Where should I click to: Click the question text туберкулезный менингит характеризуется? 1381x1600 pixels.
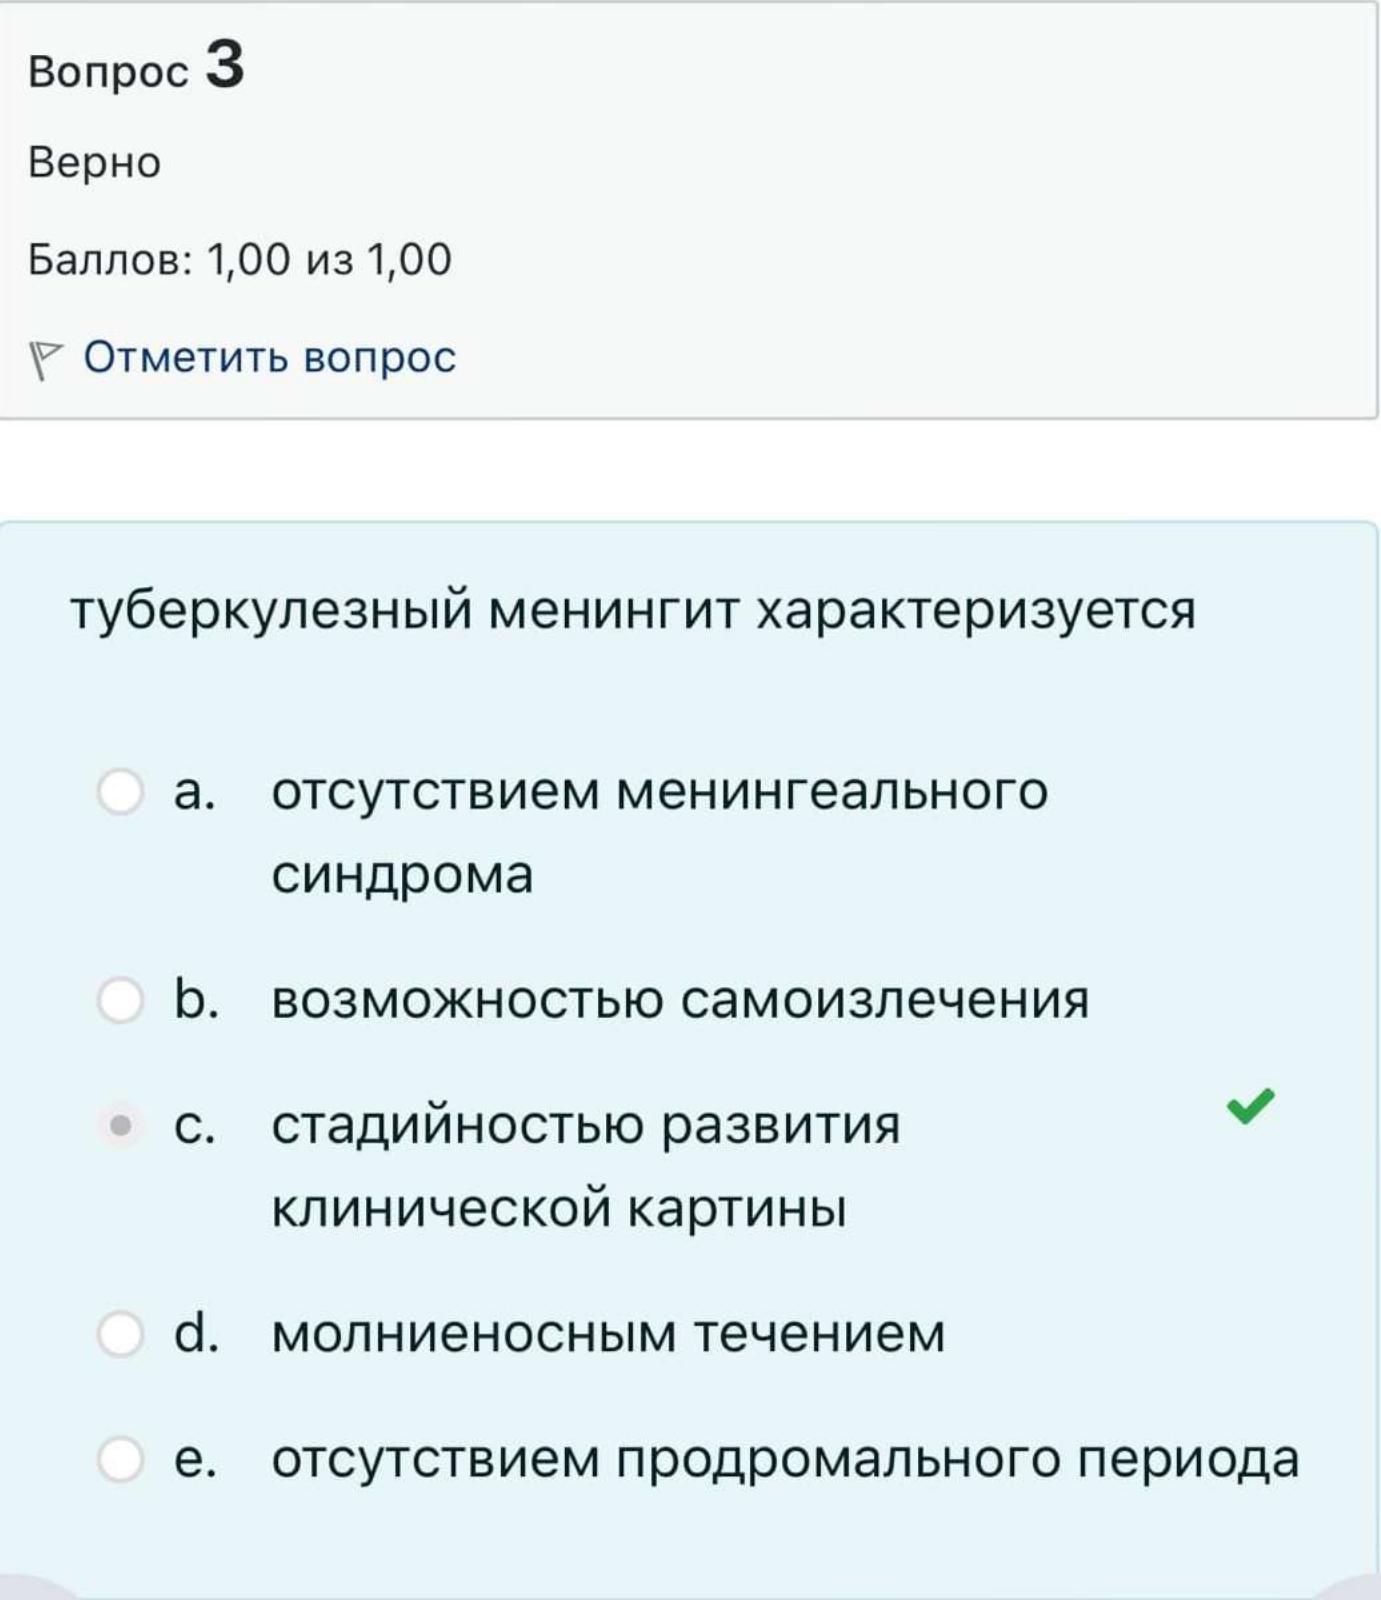(633, 611)
